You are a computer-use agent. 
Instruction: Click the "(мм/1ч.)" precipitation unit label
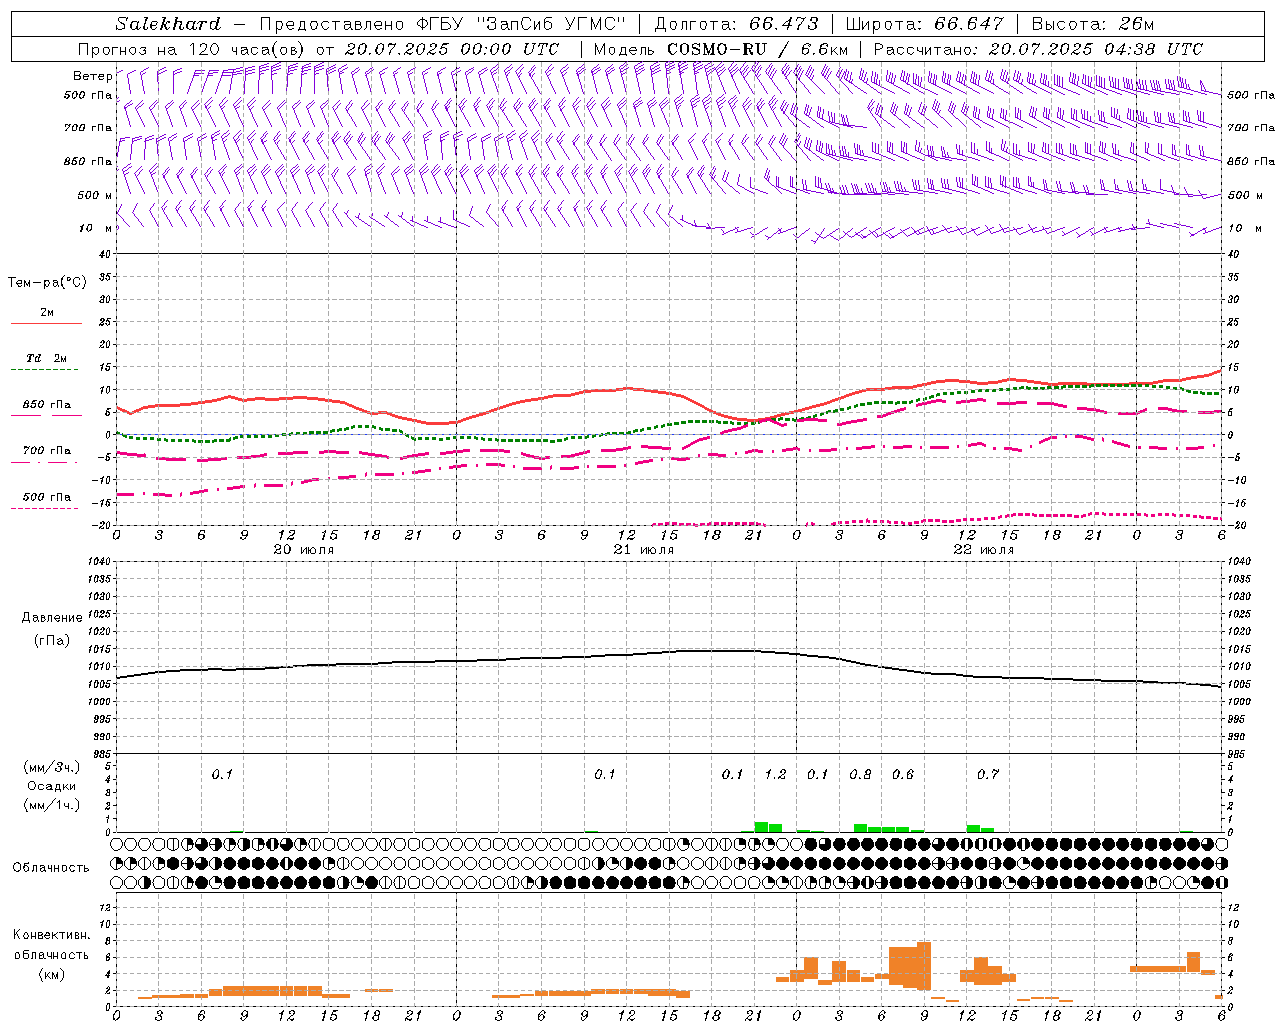pyautogui.click(x=51, y=805)
